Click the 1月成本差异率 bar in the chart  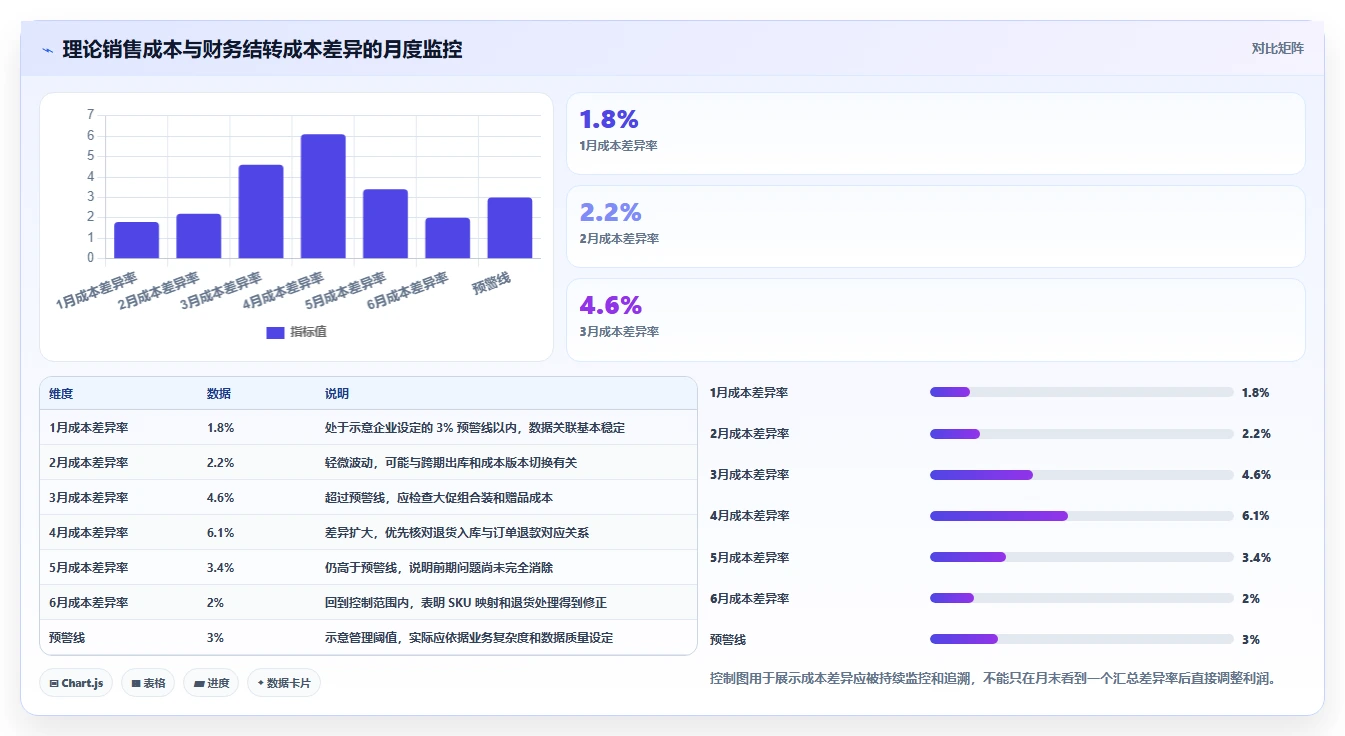[x=136, y=240]
